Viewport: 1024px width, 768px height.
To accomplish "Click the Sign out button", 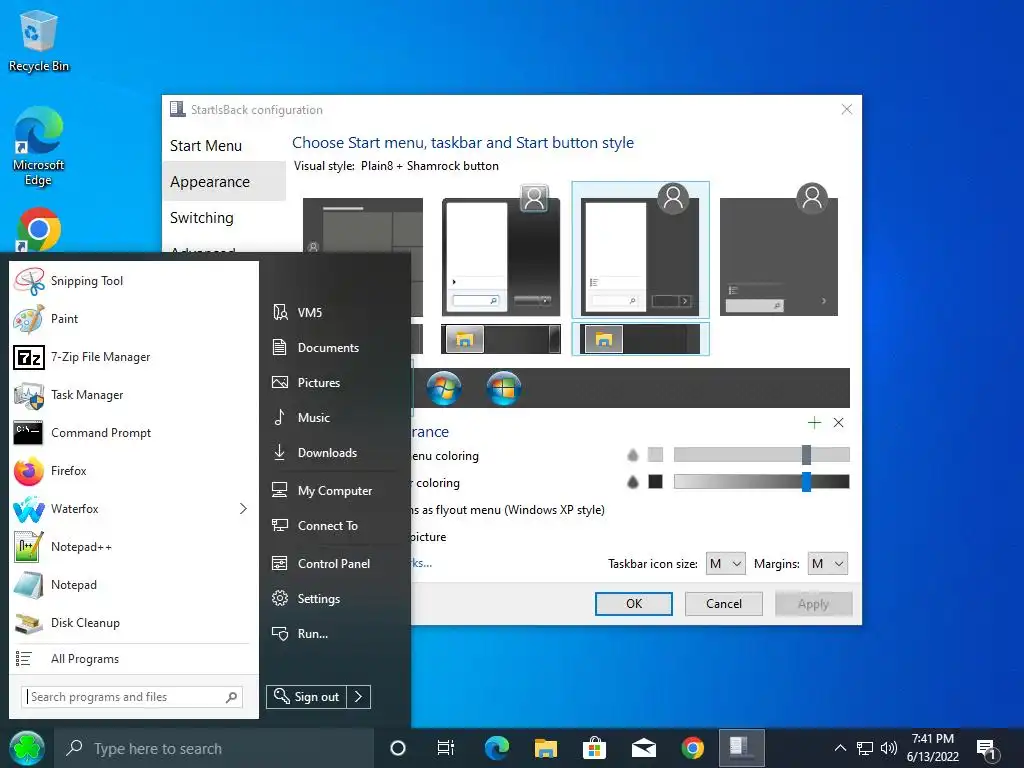I will tap(306, 697).
